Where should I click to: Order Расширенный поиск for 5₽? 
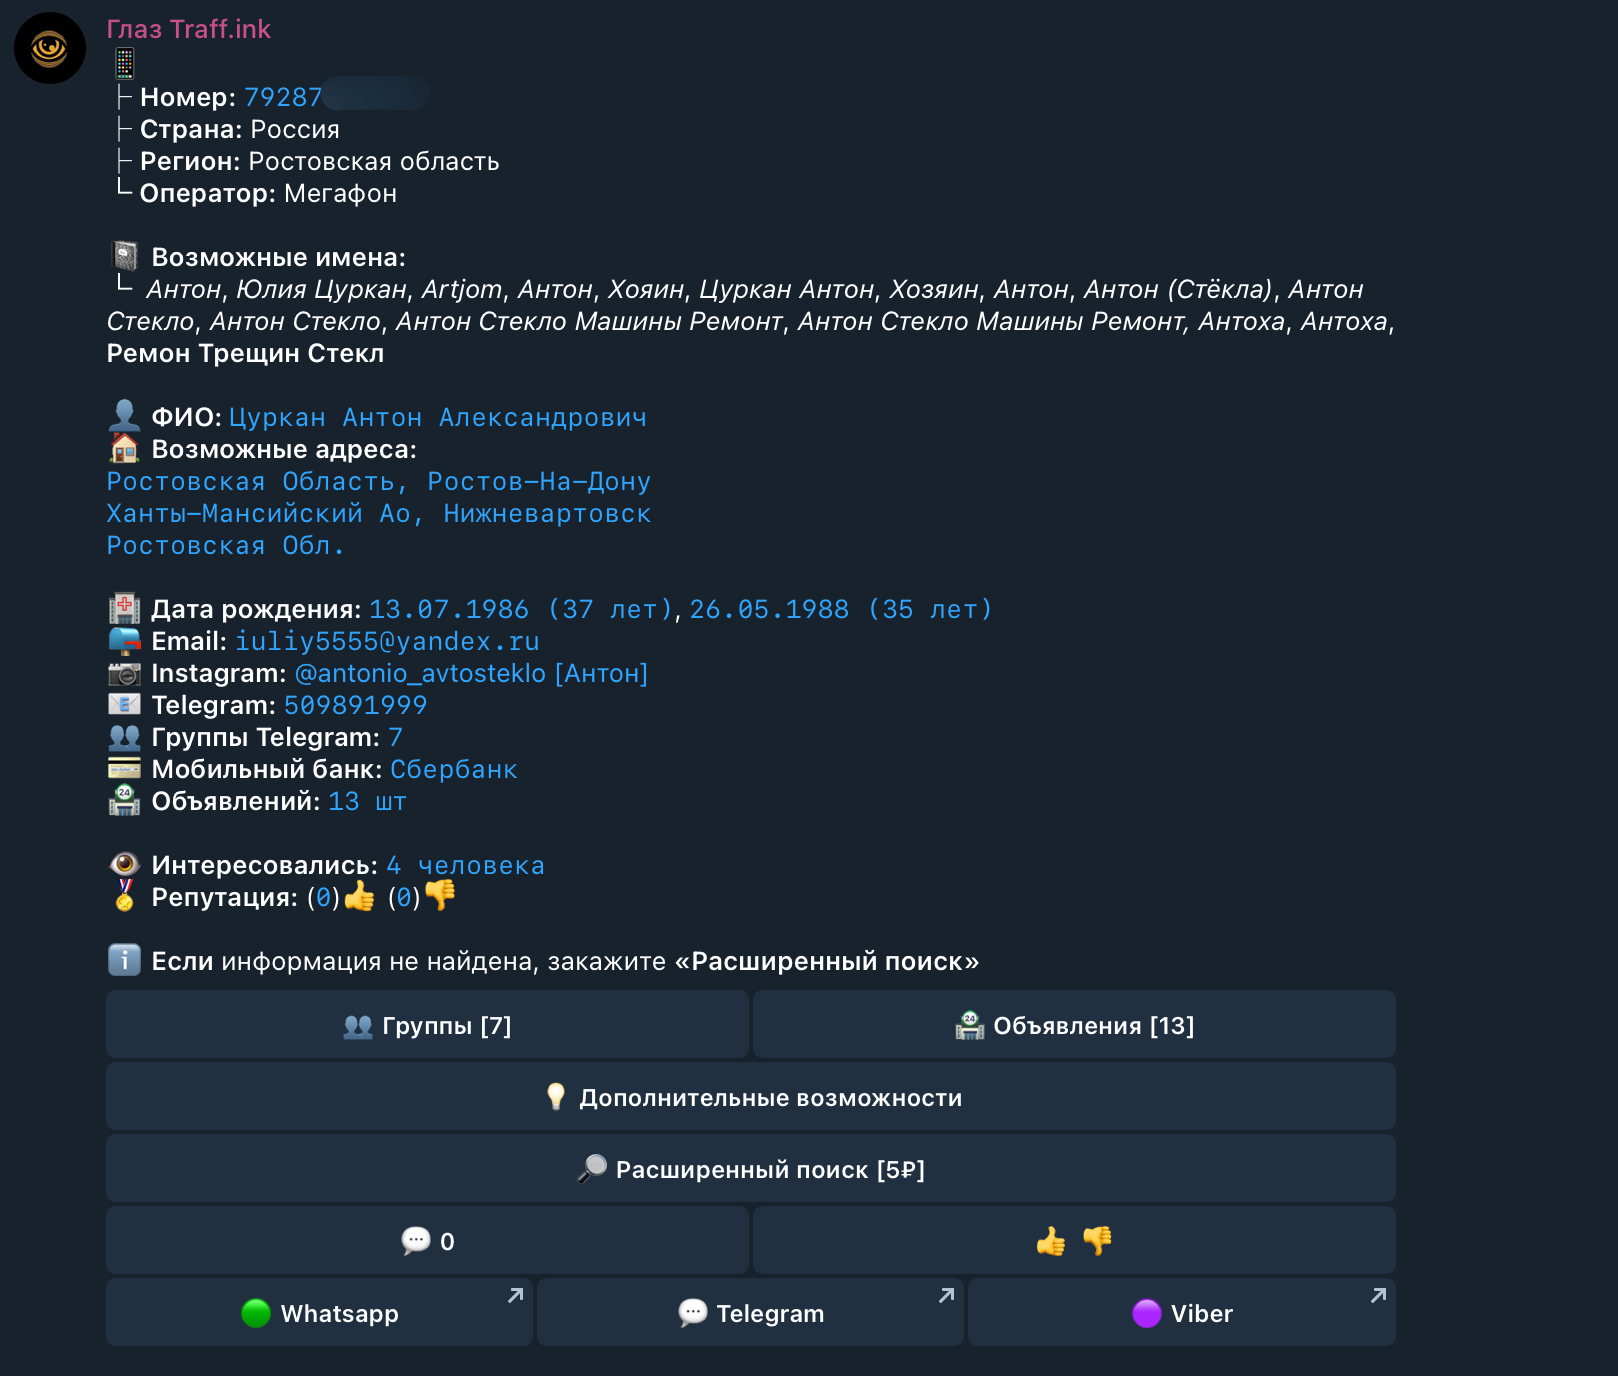tap(751, 1169)
